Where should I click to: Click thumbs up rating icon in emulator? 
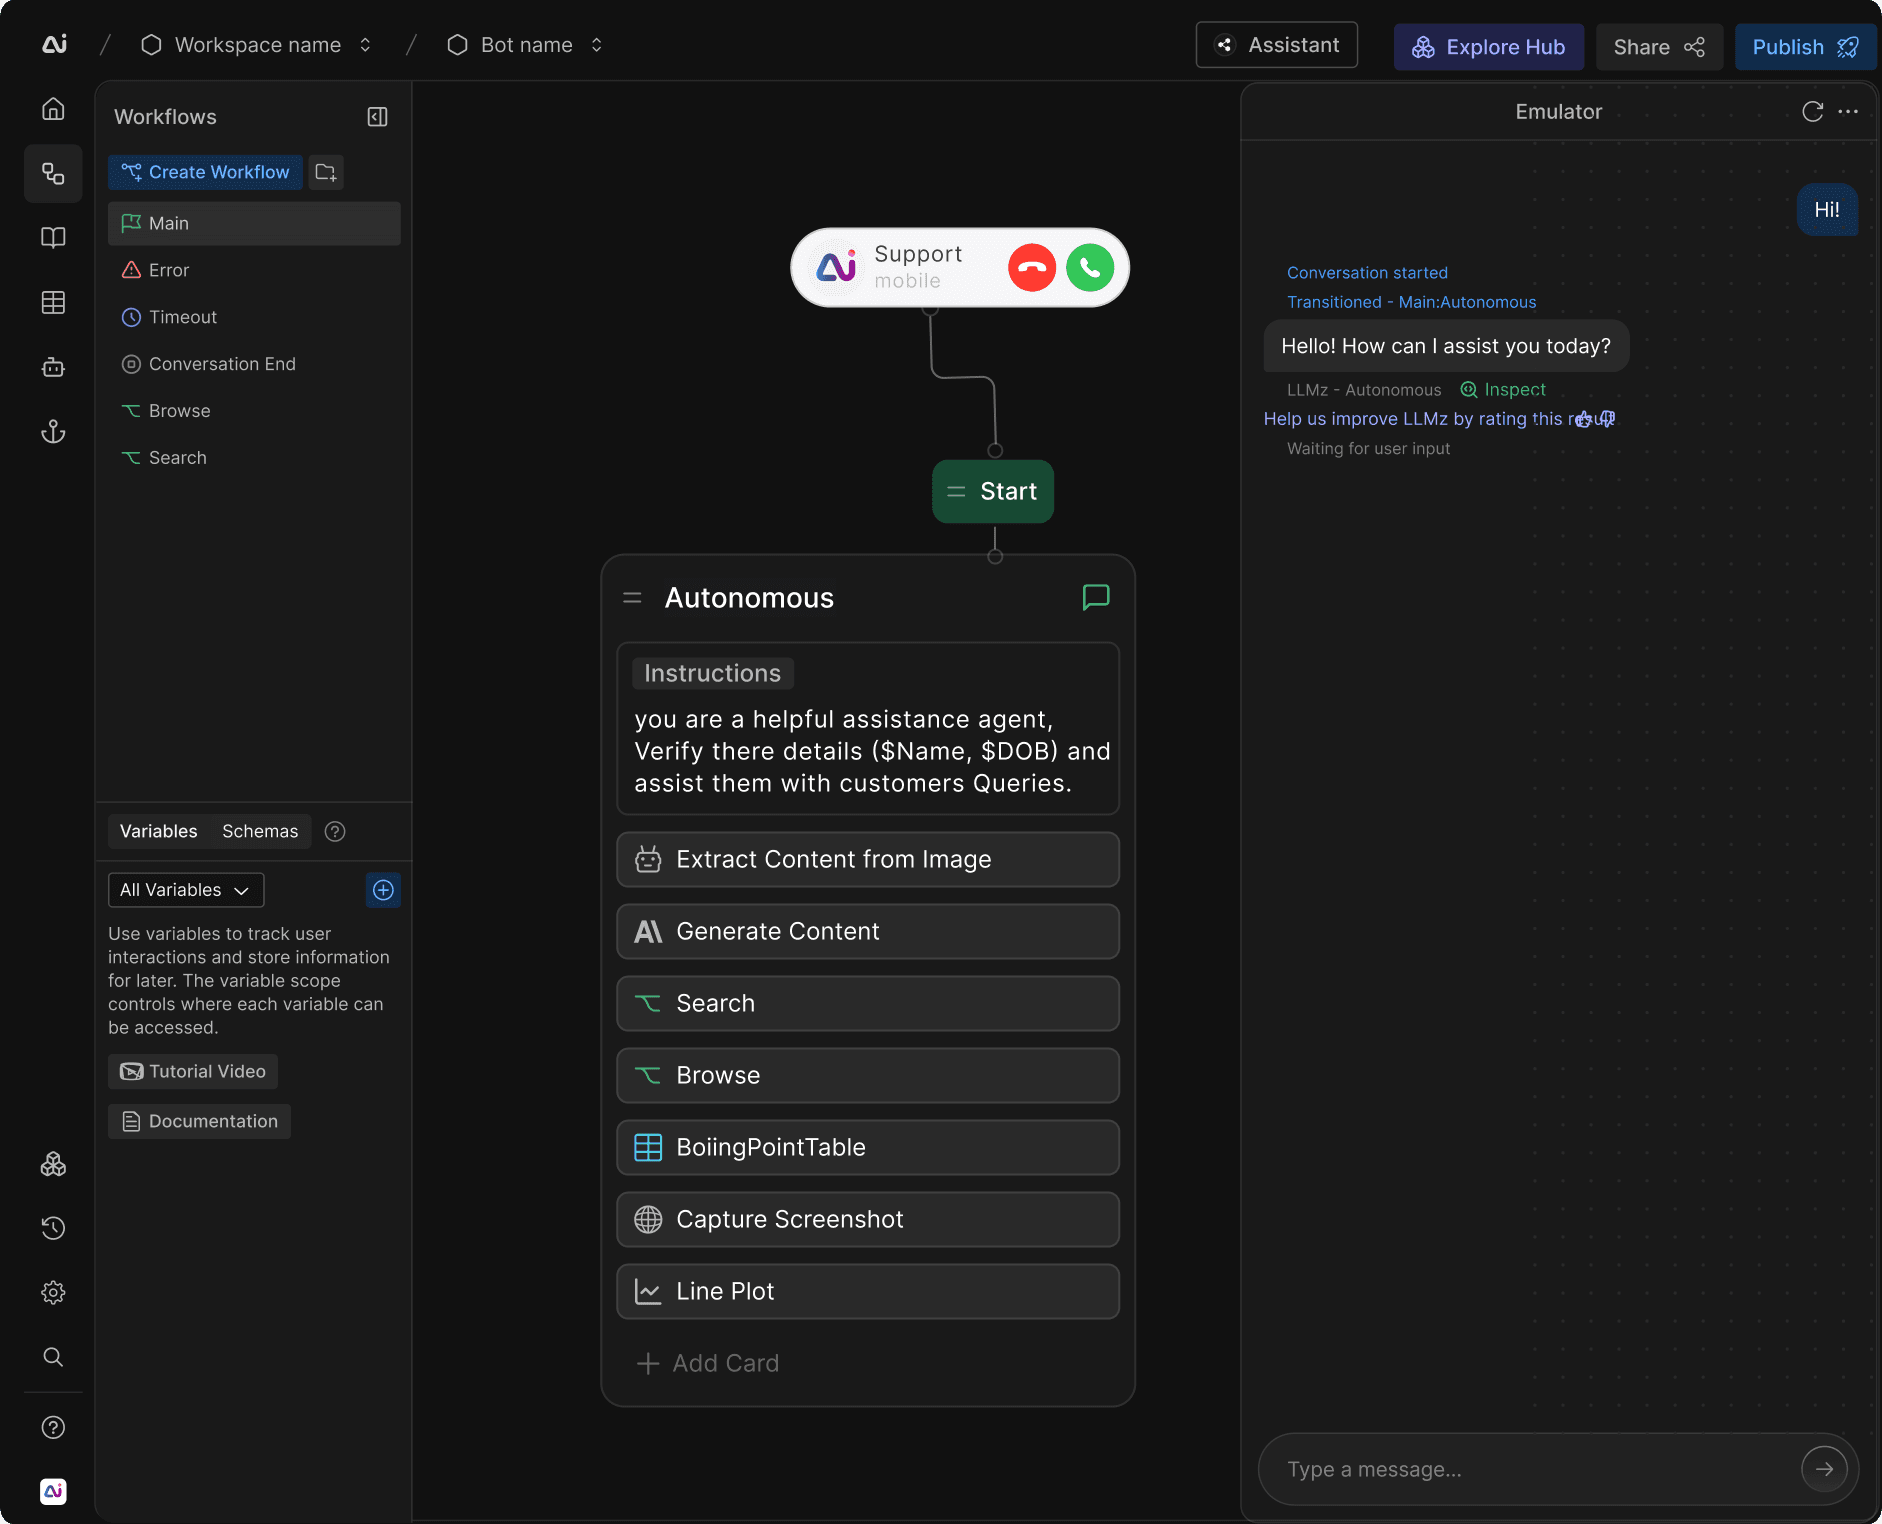[x=1584, y=420]
